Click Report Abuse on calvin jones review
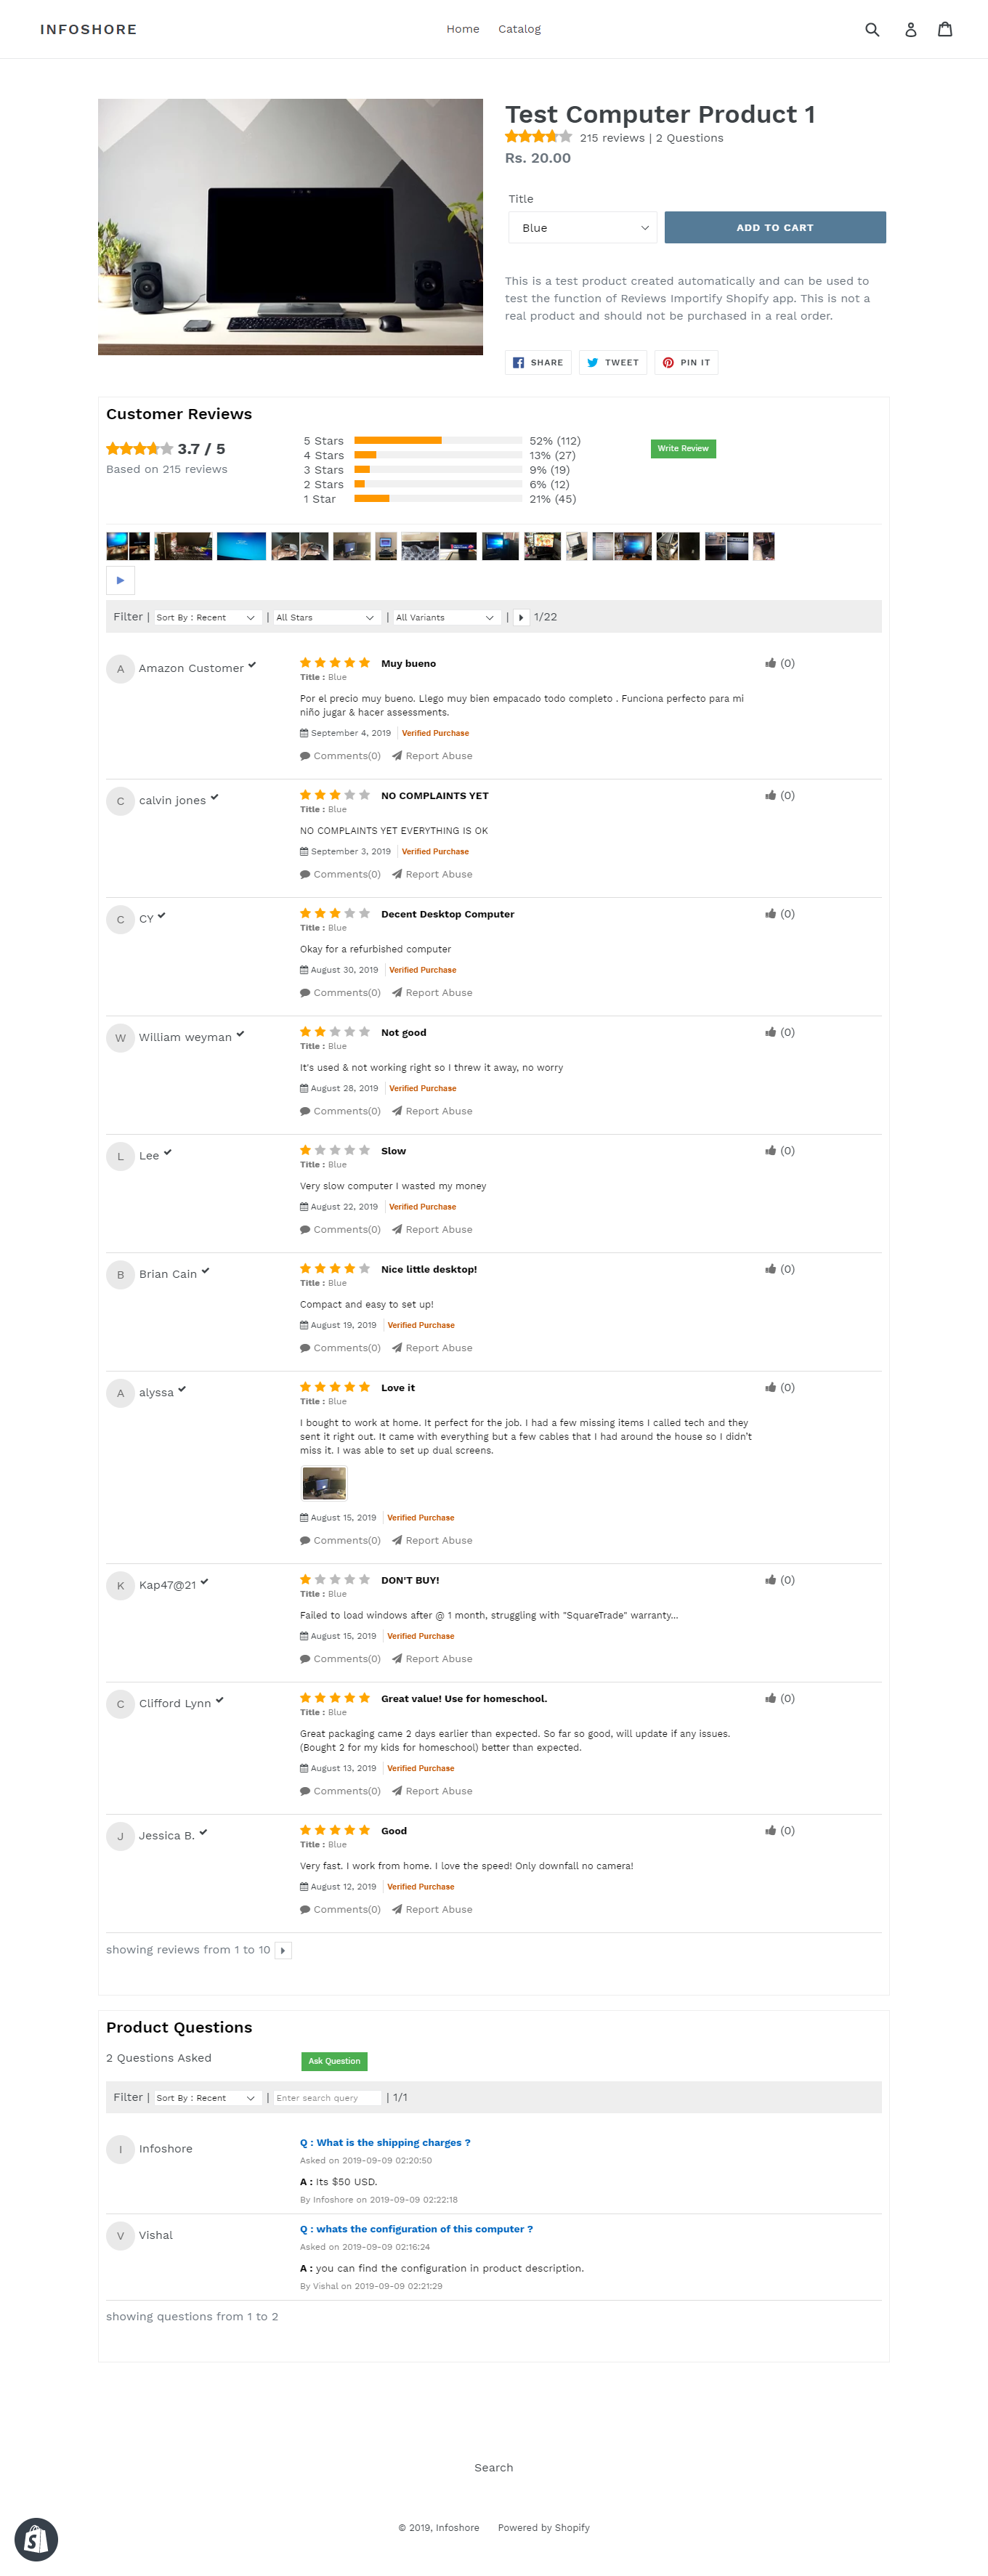The height and width of the screenshot is (2576, 988). pyautogui.click(x=432, y=874)
